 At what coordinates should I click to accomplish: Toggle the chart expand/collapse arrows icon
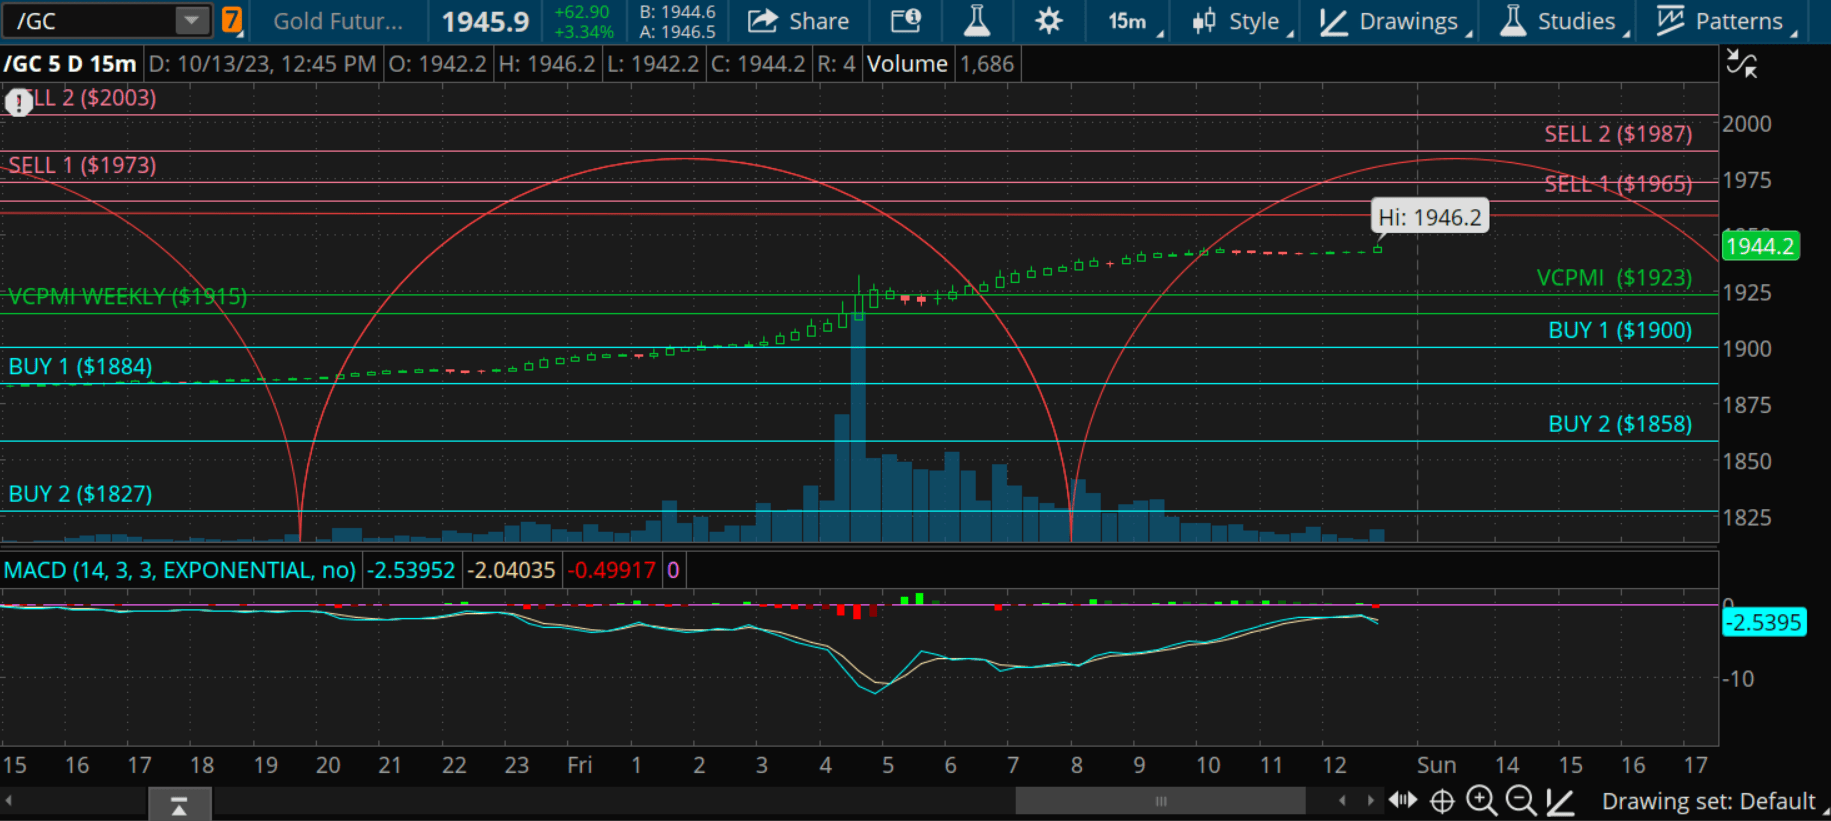[1741, 65]
